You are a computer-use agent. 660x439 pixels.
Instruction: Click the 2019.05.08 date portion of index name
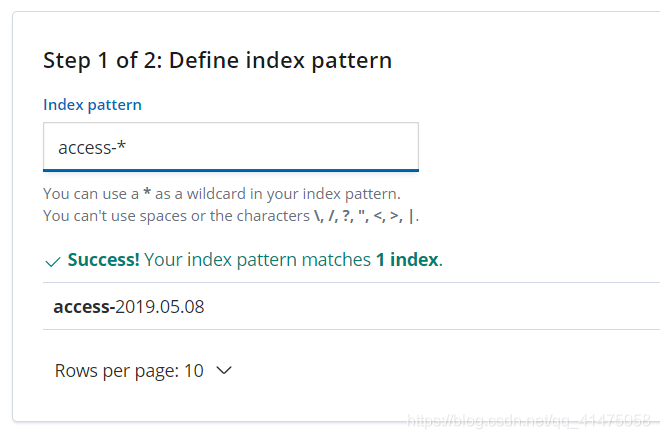coord(160,306)
